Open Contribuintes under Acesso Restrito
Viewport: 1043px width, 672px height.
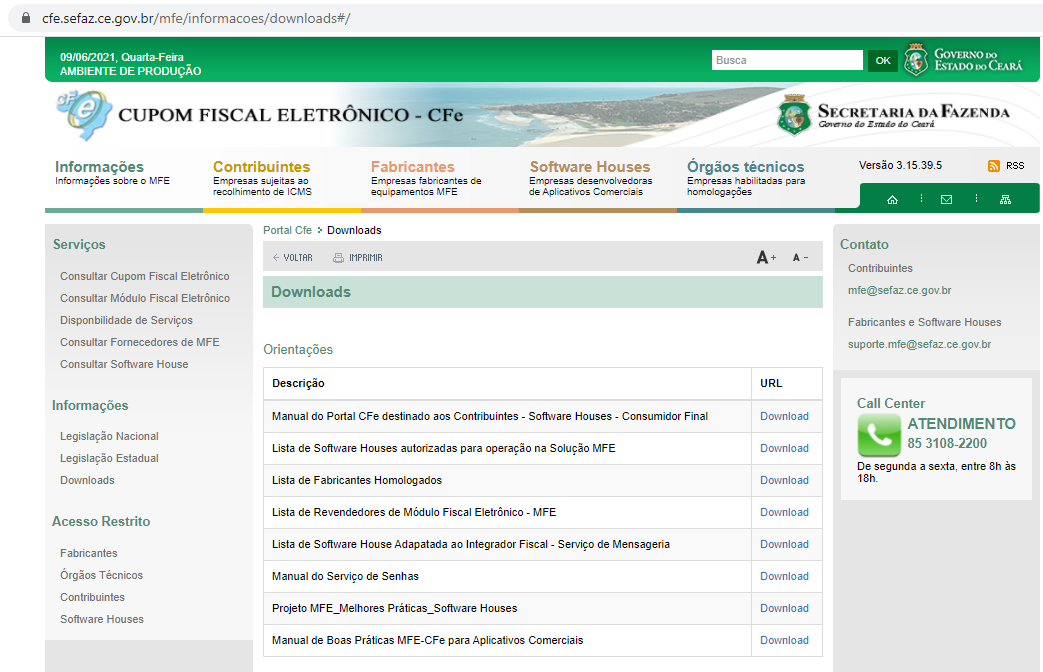(92, 597)
